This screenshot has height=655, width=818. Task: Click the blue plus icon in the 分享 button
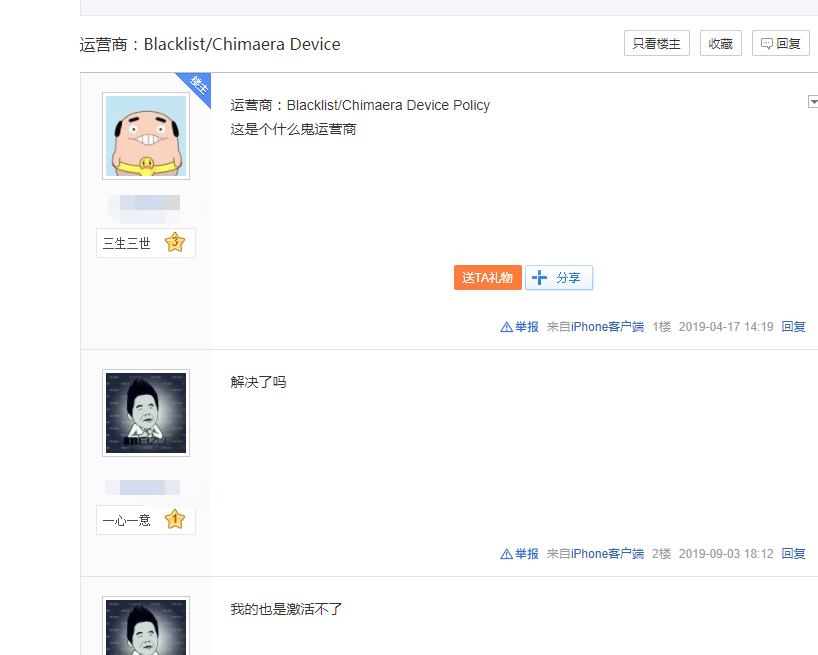(538, 278)
